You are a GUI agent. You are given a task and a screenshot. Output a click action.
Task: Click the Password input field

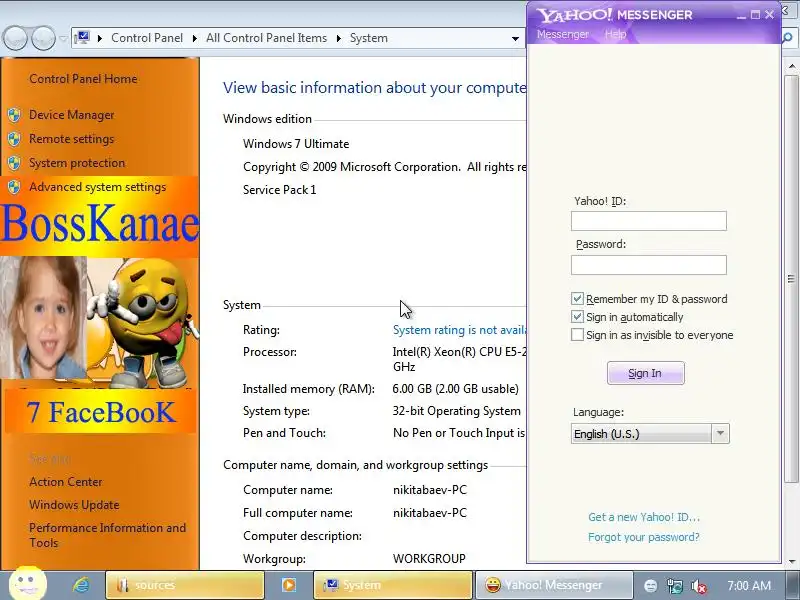[648, 265]
